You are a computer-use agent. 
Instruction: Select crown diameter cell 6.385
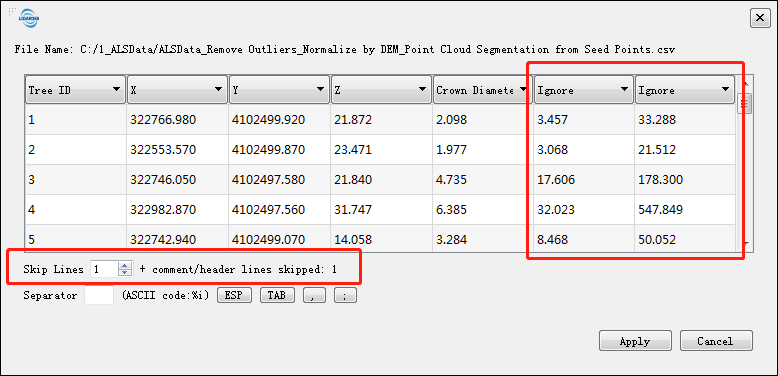(x=482, y=209)
